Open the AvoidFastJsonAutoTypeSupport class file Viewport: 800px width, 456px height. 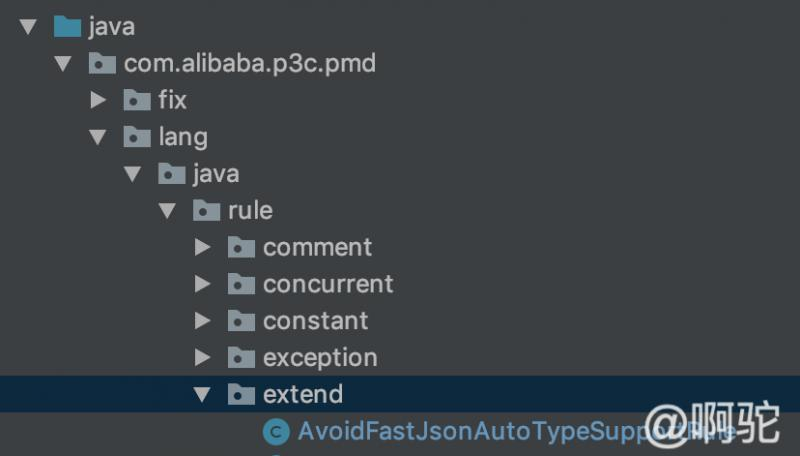pos(470,432)
